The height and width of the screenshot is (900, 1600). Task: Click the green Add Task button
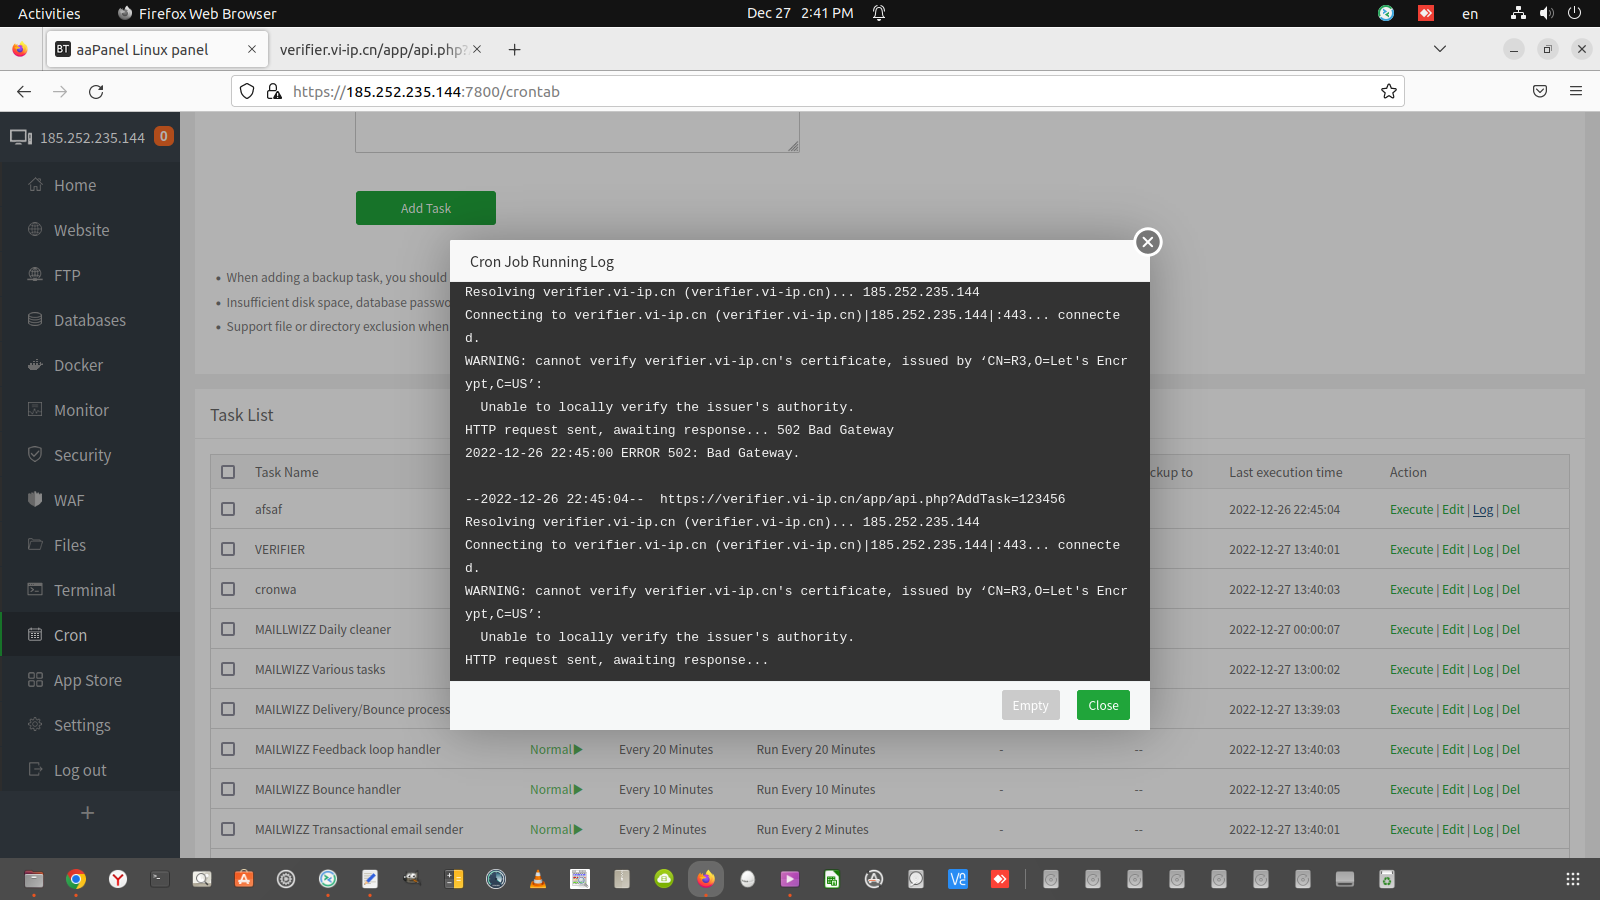click(426, 208)
